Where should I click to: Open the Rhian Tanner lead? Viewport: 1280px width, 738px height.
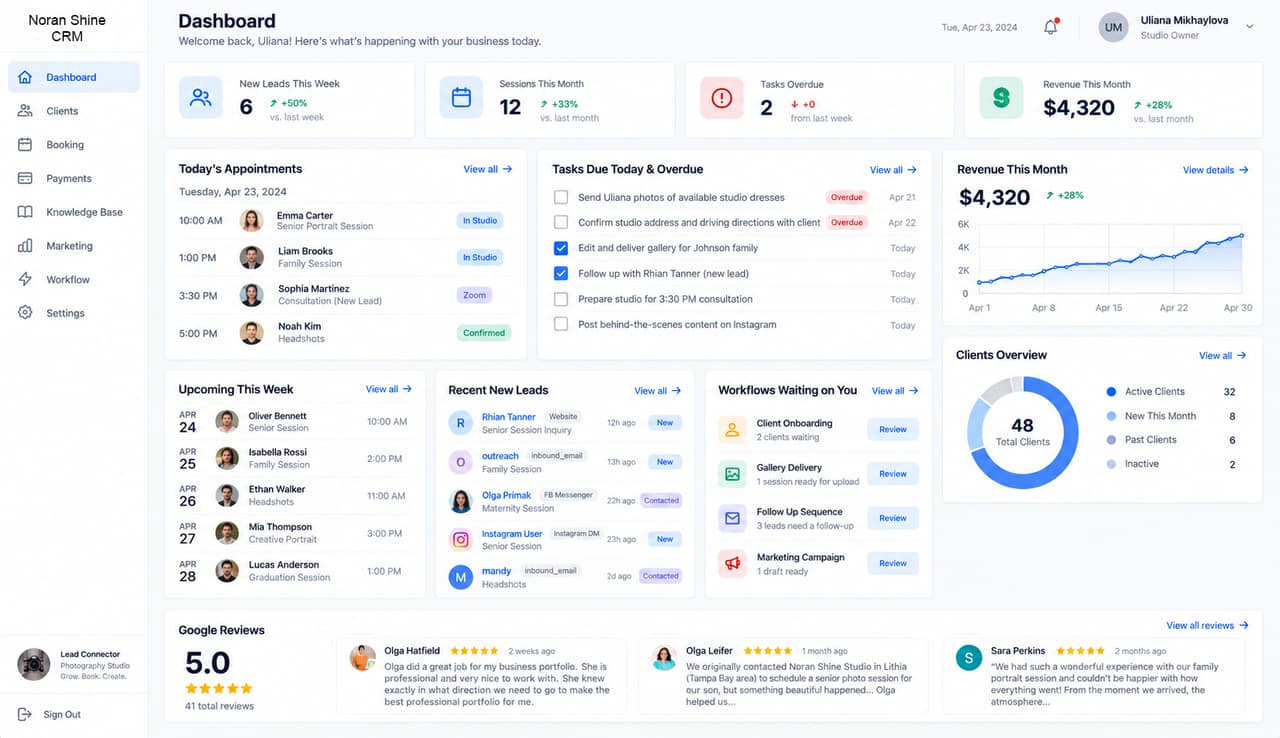(x=509, y=417)
